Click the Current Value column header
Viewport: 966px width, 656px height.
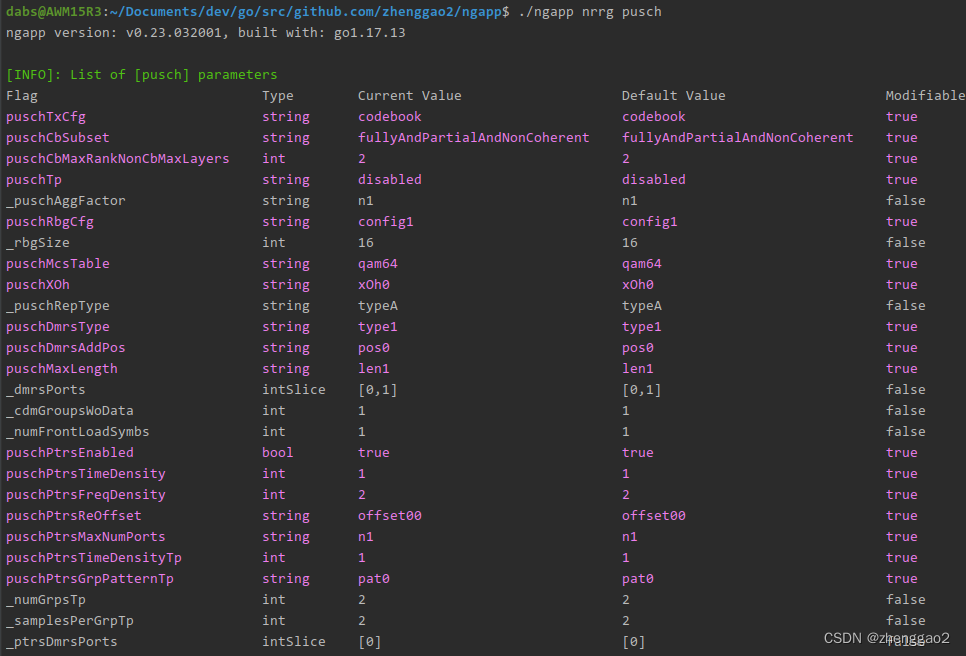click(x=410, y=95)
